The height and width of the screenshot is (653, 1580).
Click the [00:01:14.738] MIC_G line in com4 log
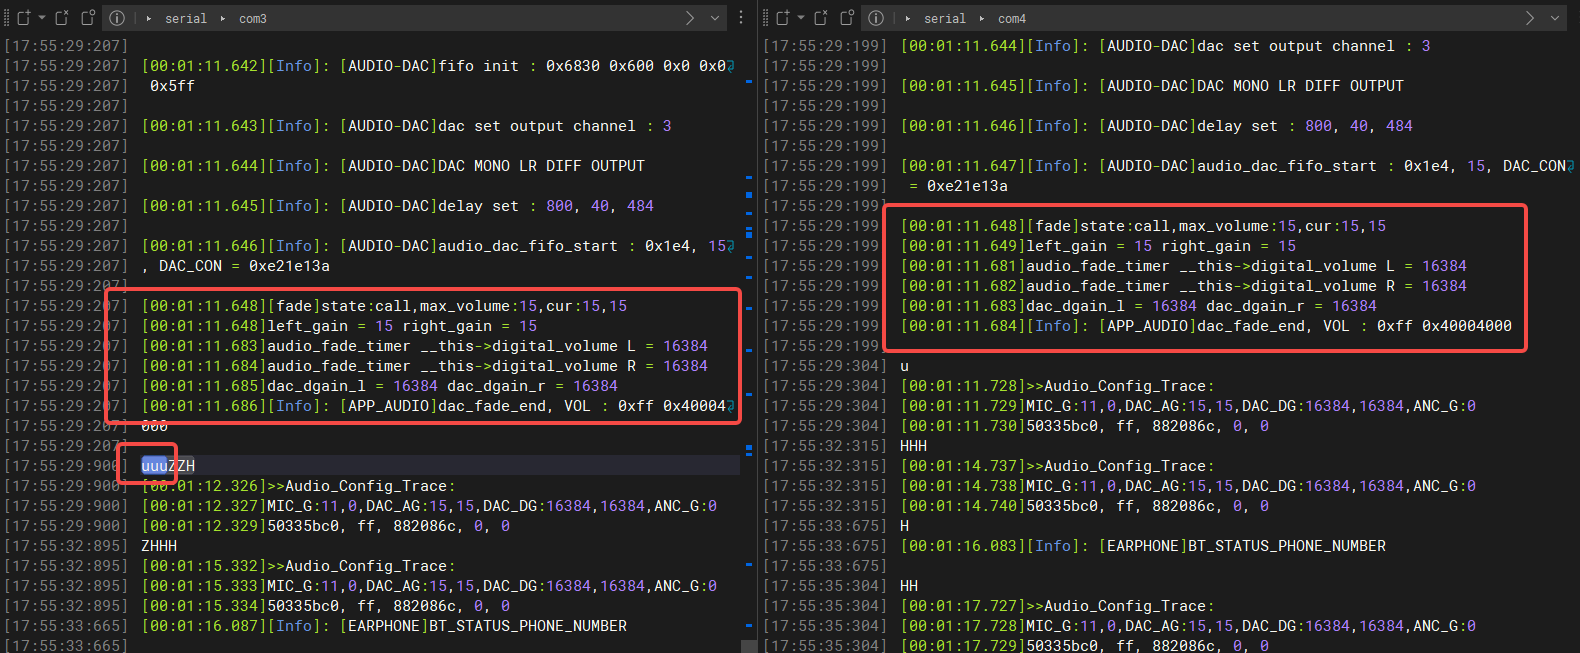1188,486
